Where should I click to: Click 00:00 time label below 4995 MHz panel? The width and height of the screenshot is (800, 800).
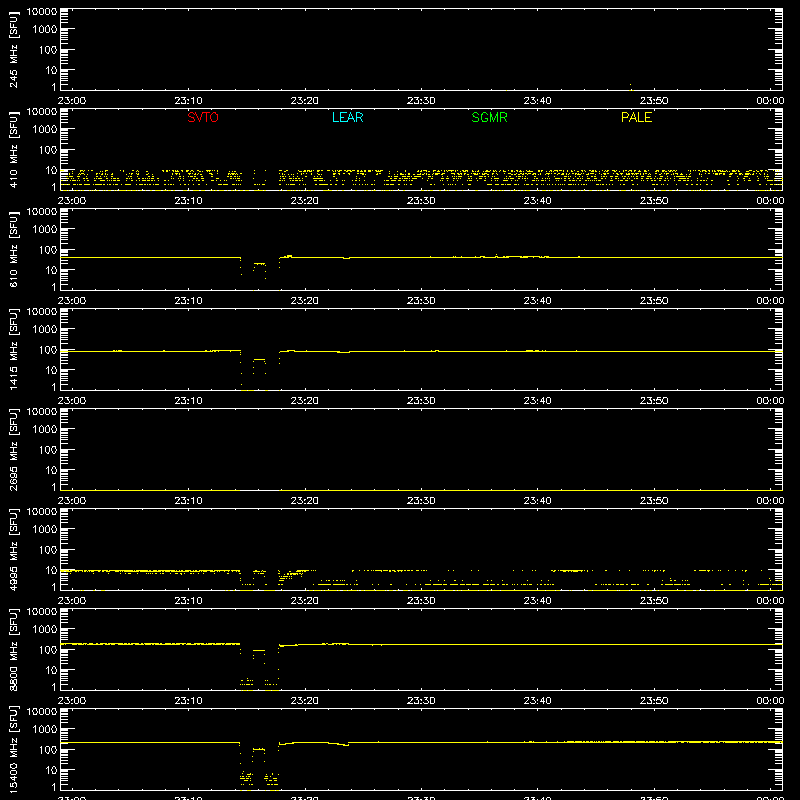point(770,601)
